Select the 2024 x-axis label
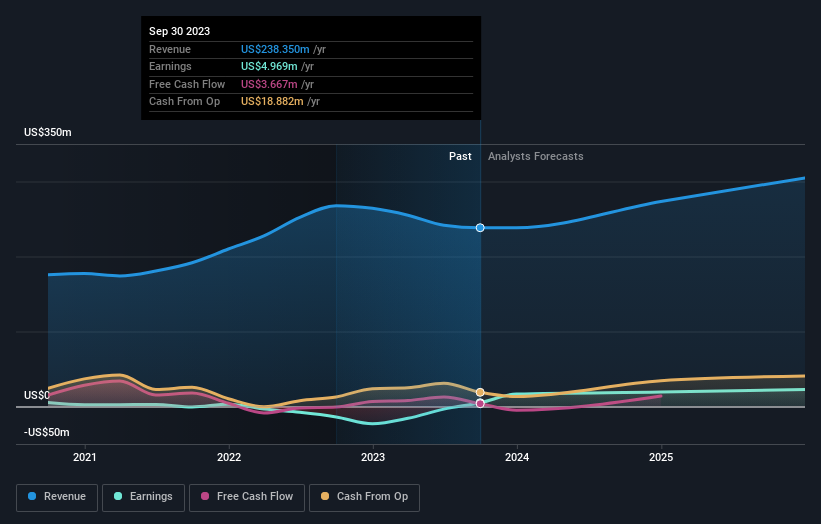Screen dimensions: 821x524 tap(517, 457)
